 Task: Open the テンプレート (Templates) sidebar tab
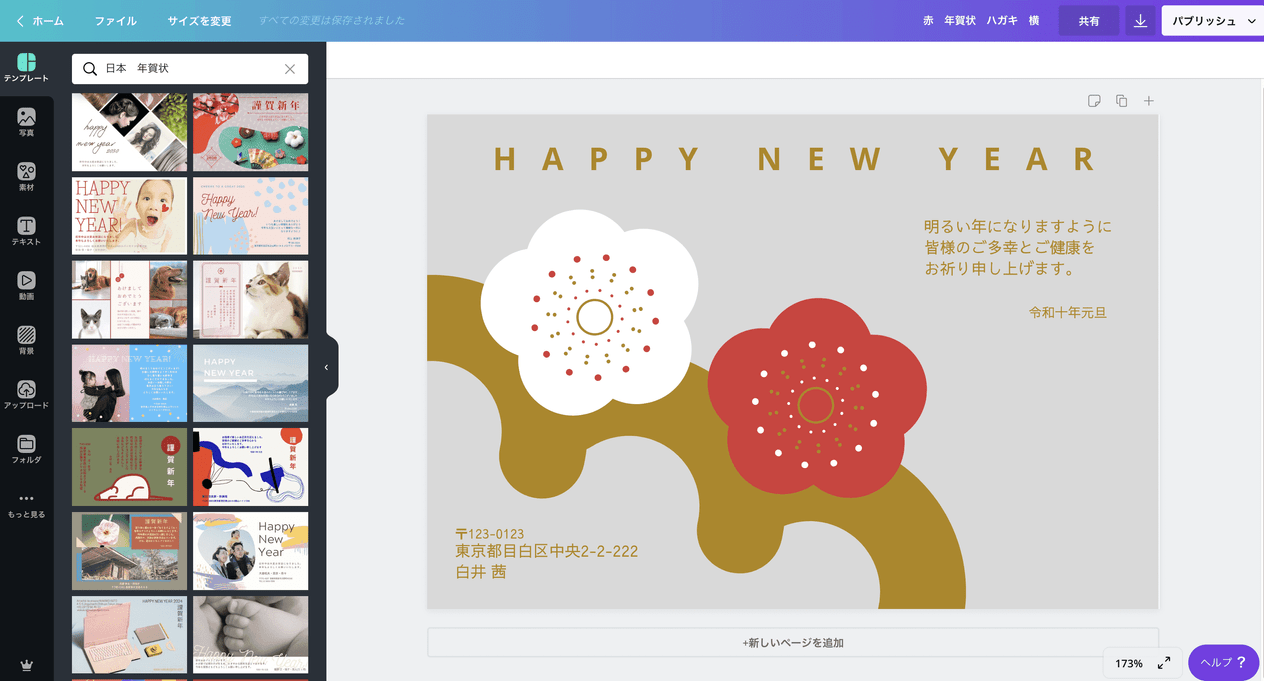(x=26, y=67)
